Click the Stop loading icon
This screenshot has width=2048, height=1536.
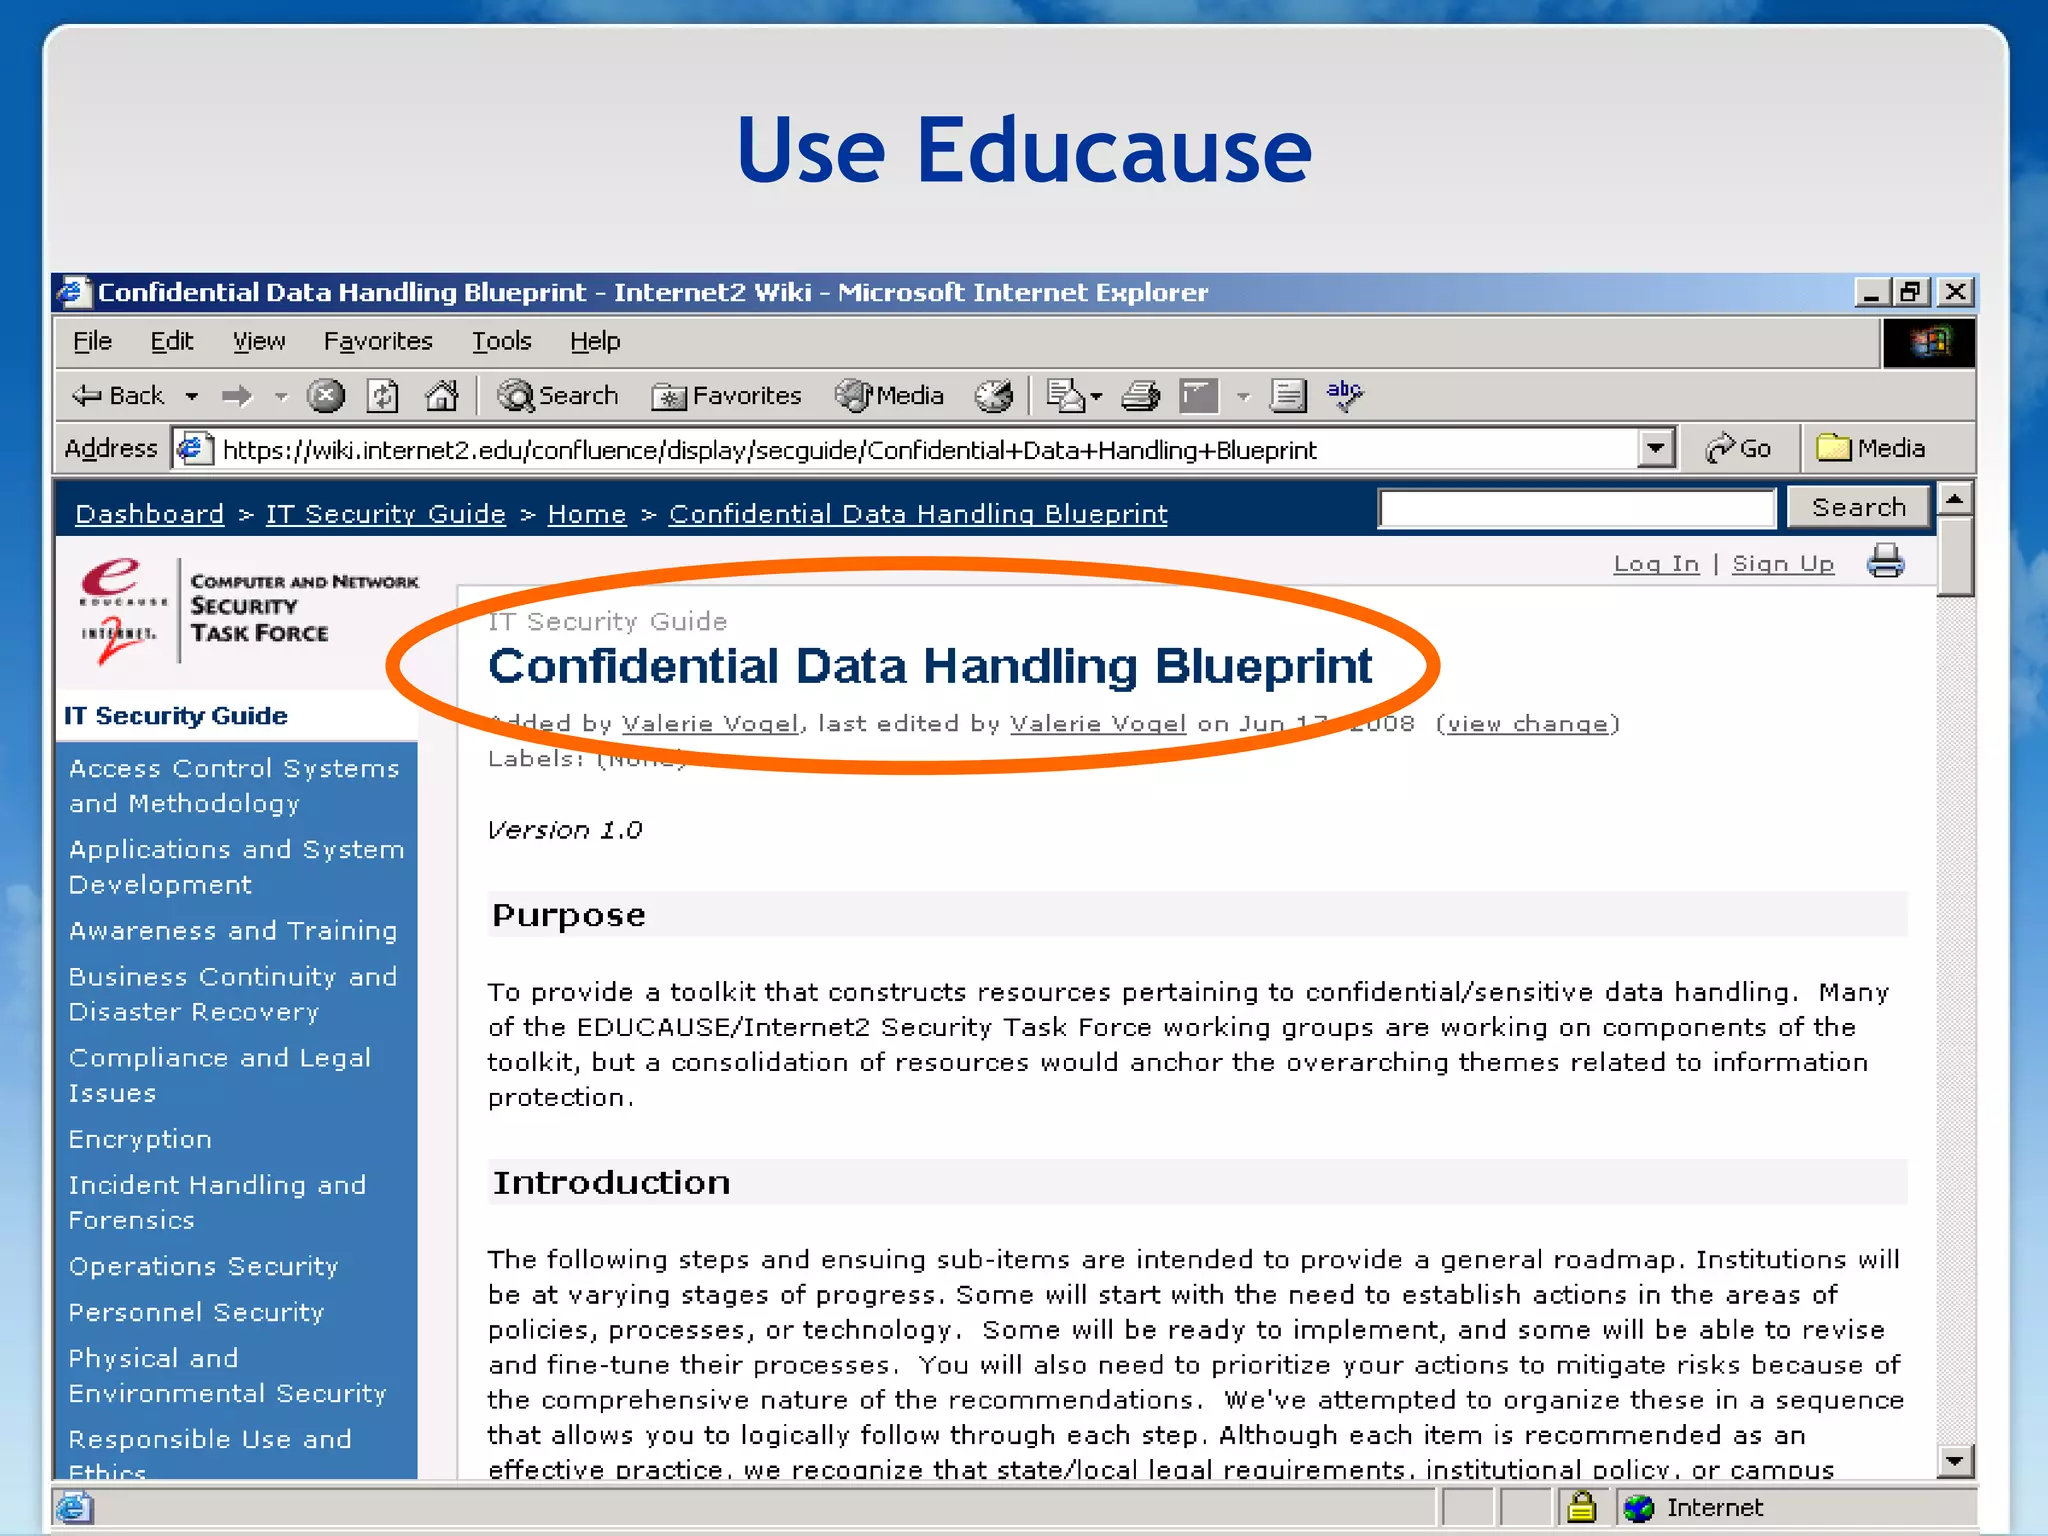pyautogui.click(x=325, y=396)
